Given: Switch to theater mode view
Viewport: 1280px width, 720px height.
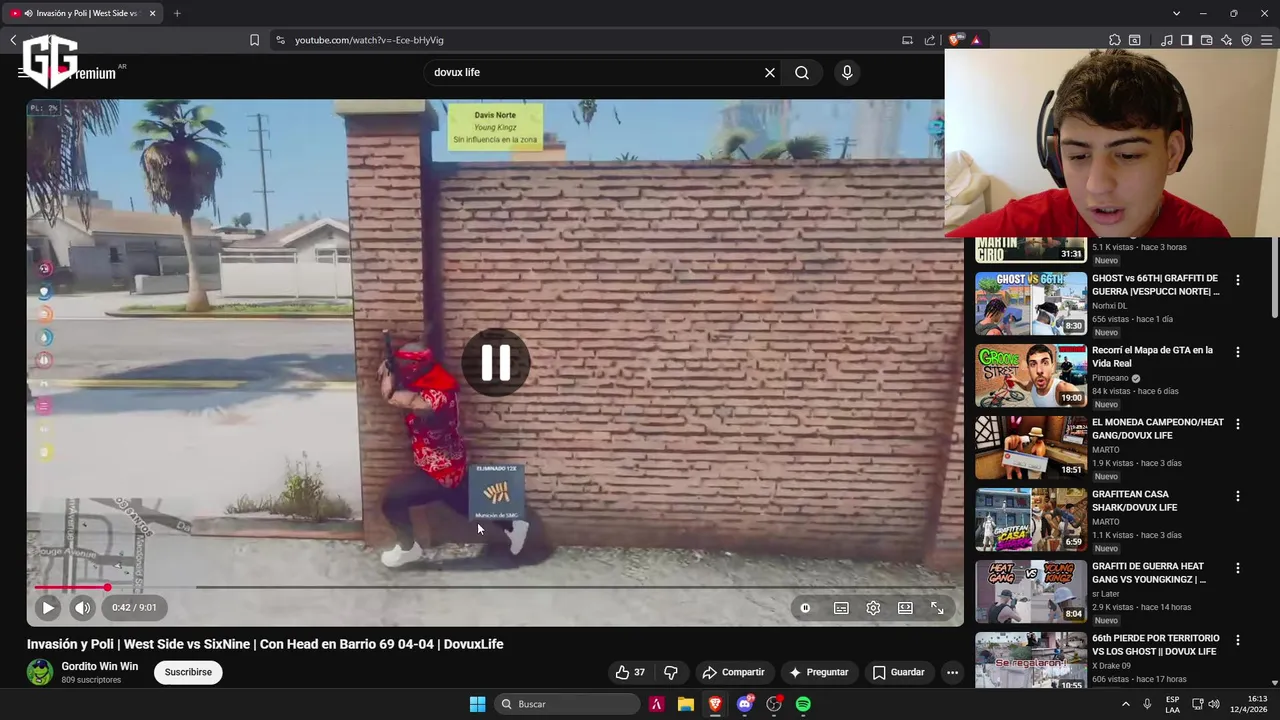Looking at the screenshot, I should pos(905,607).
